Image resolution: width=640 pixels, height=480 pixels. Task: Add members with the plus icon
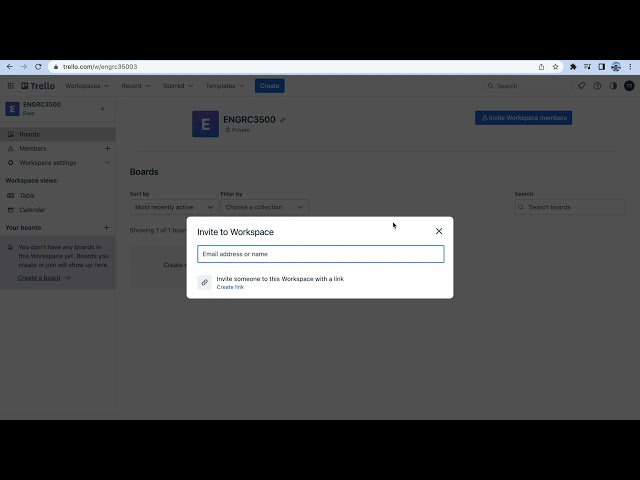tap(107, 149)
